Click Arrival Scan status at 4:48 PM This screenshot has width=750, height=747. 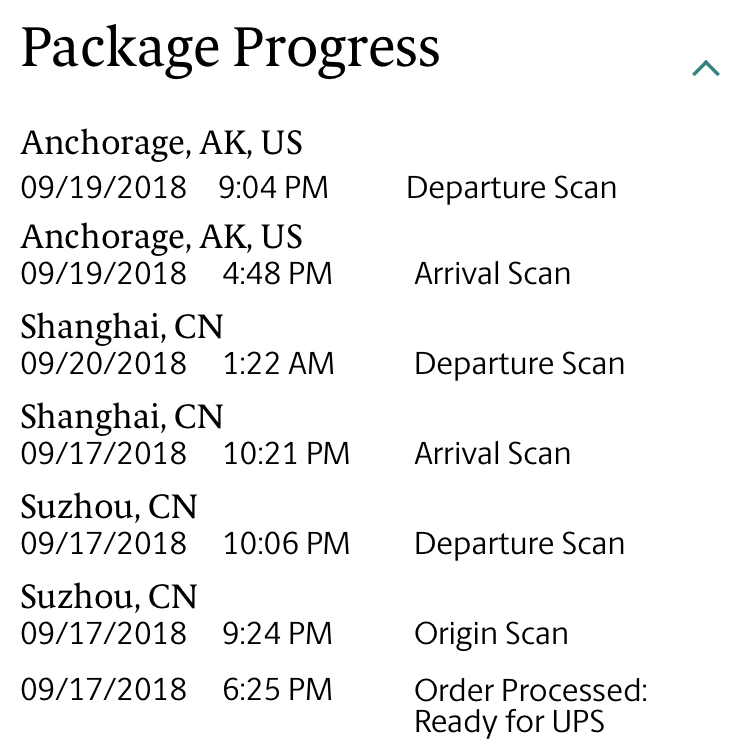coord(492,273)
